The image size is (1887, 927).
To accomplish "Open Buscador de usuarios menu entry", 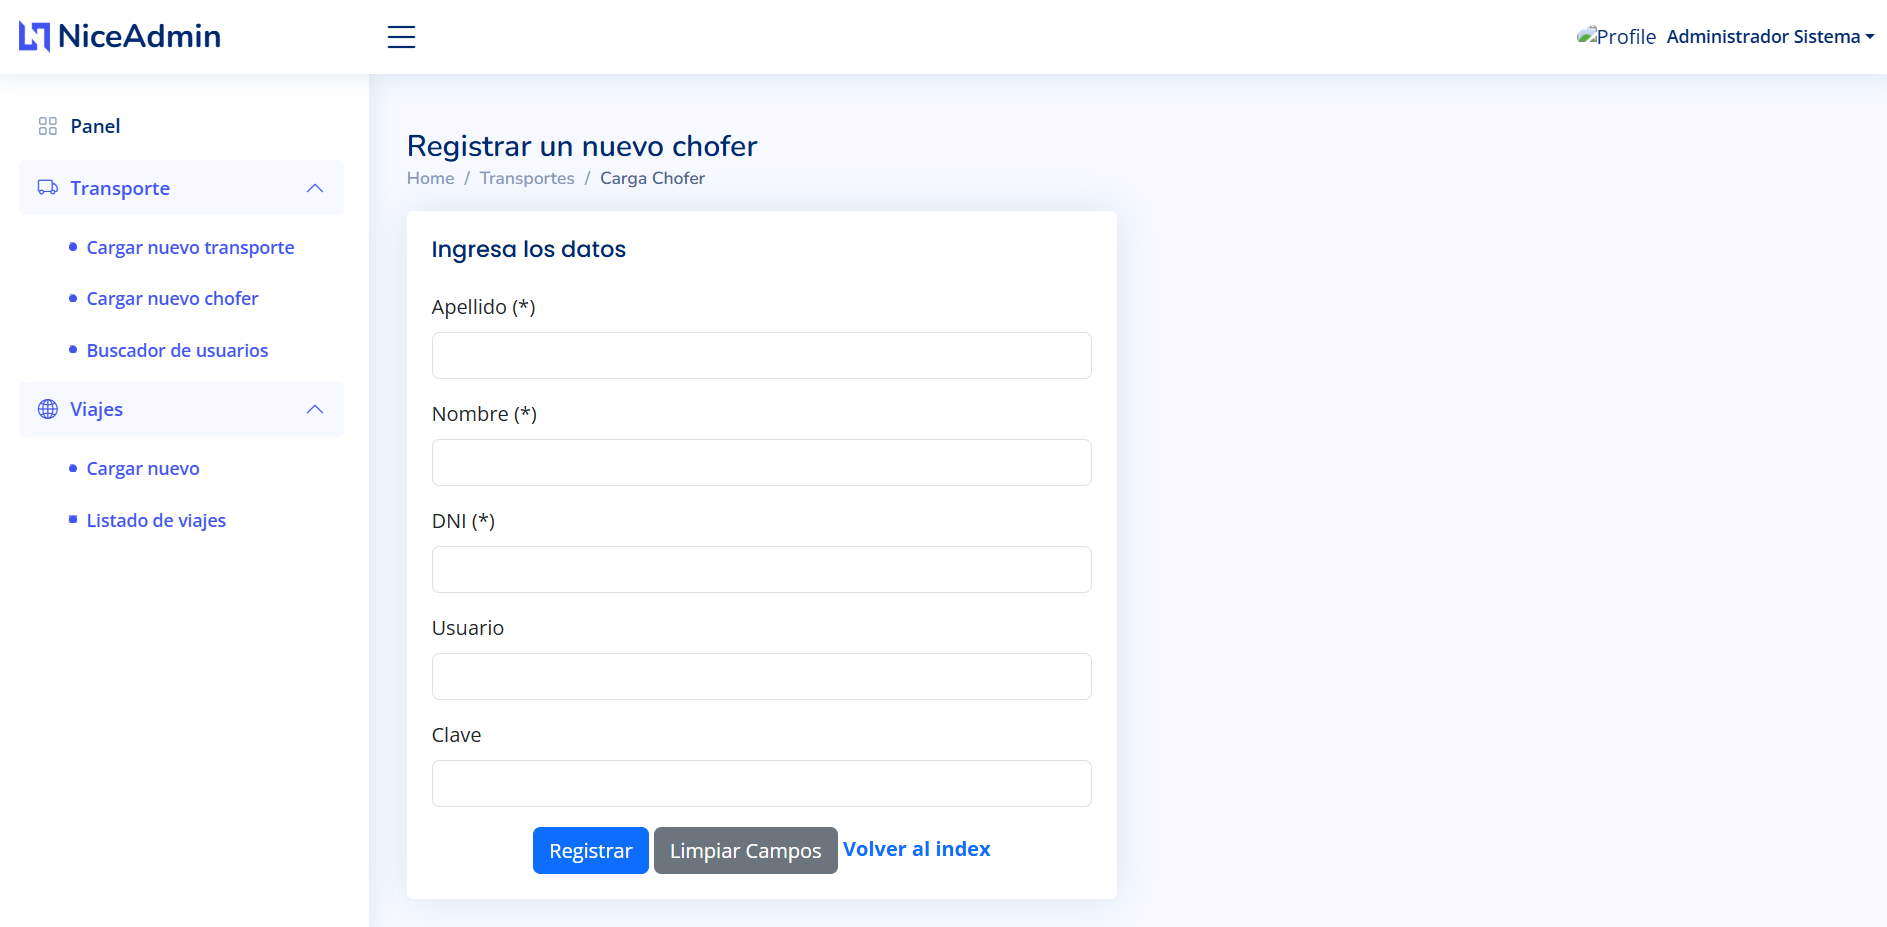I will pos(177,350).
